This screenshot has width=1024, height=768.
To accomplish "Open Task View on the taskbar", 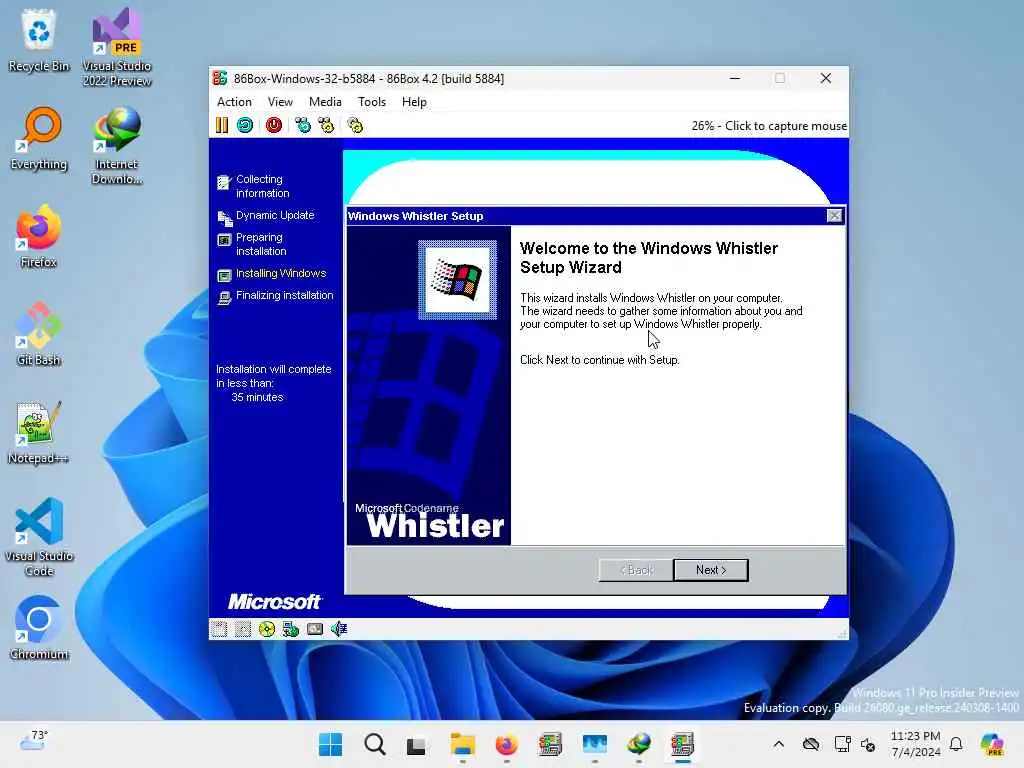I will [417, 744].
